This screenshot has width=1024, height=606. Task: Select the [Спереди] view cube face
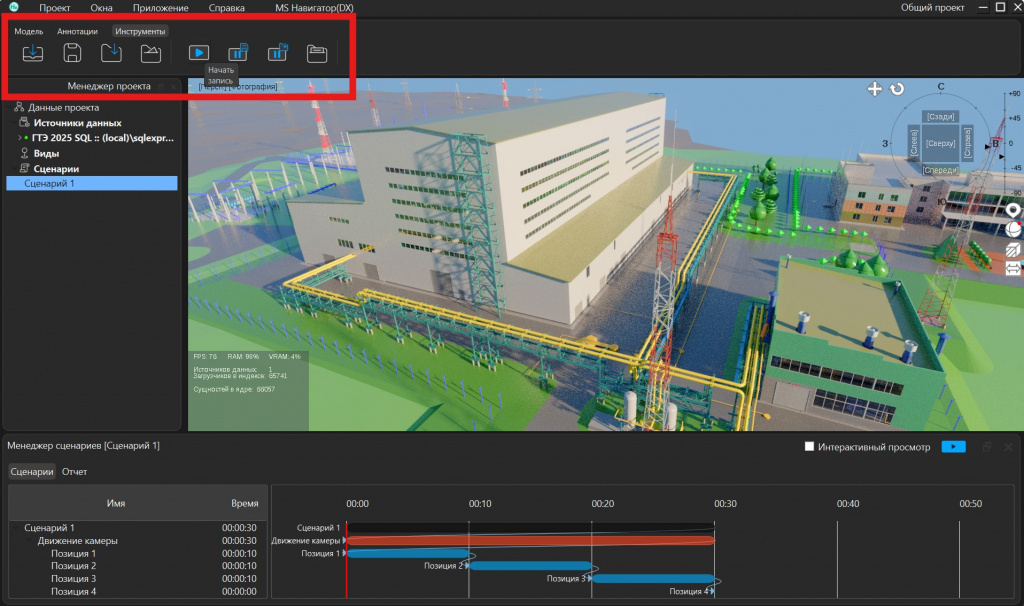tap(940, 170)
